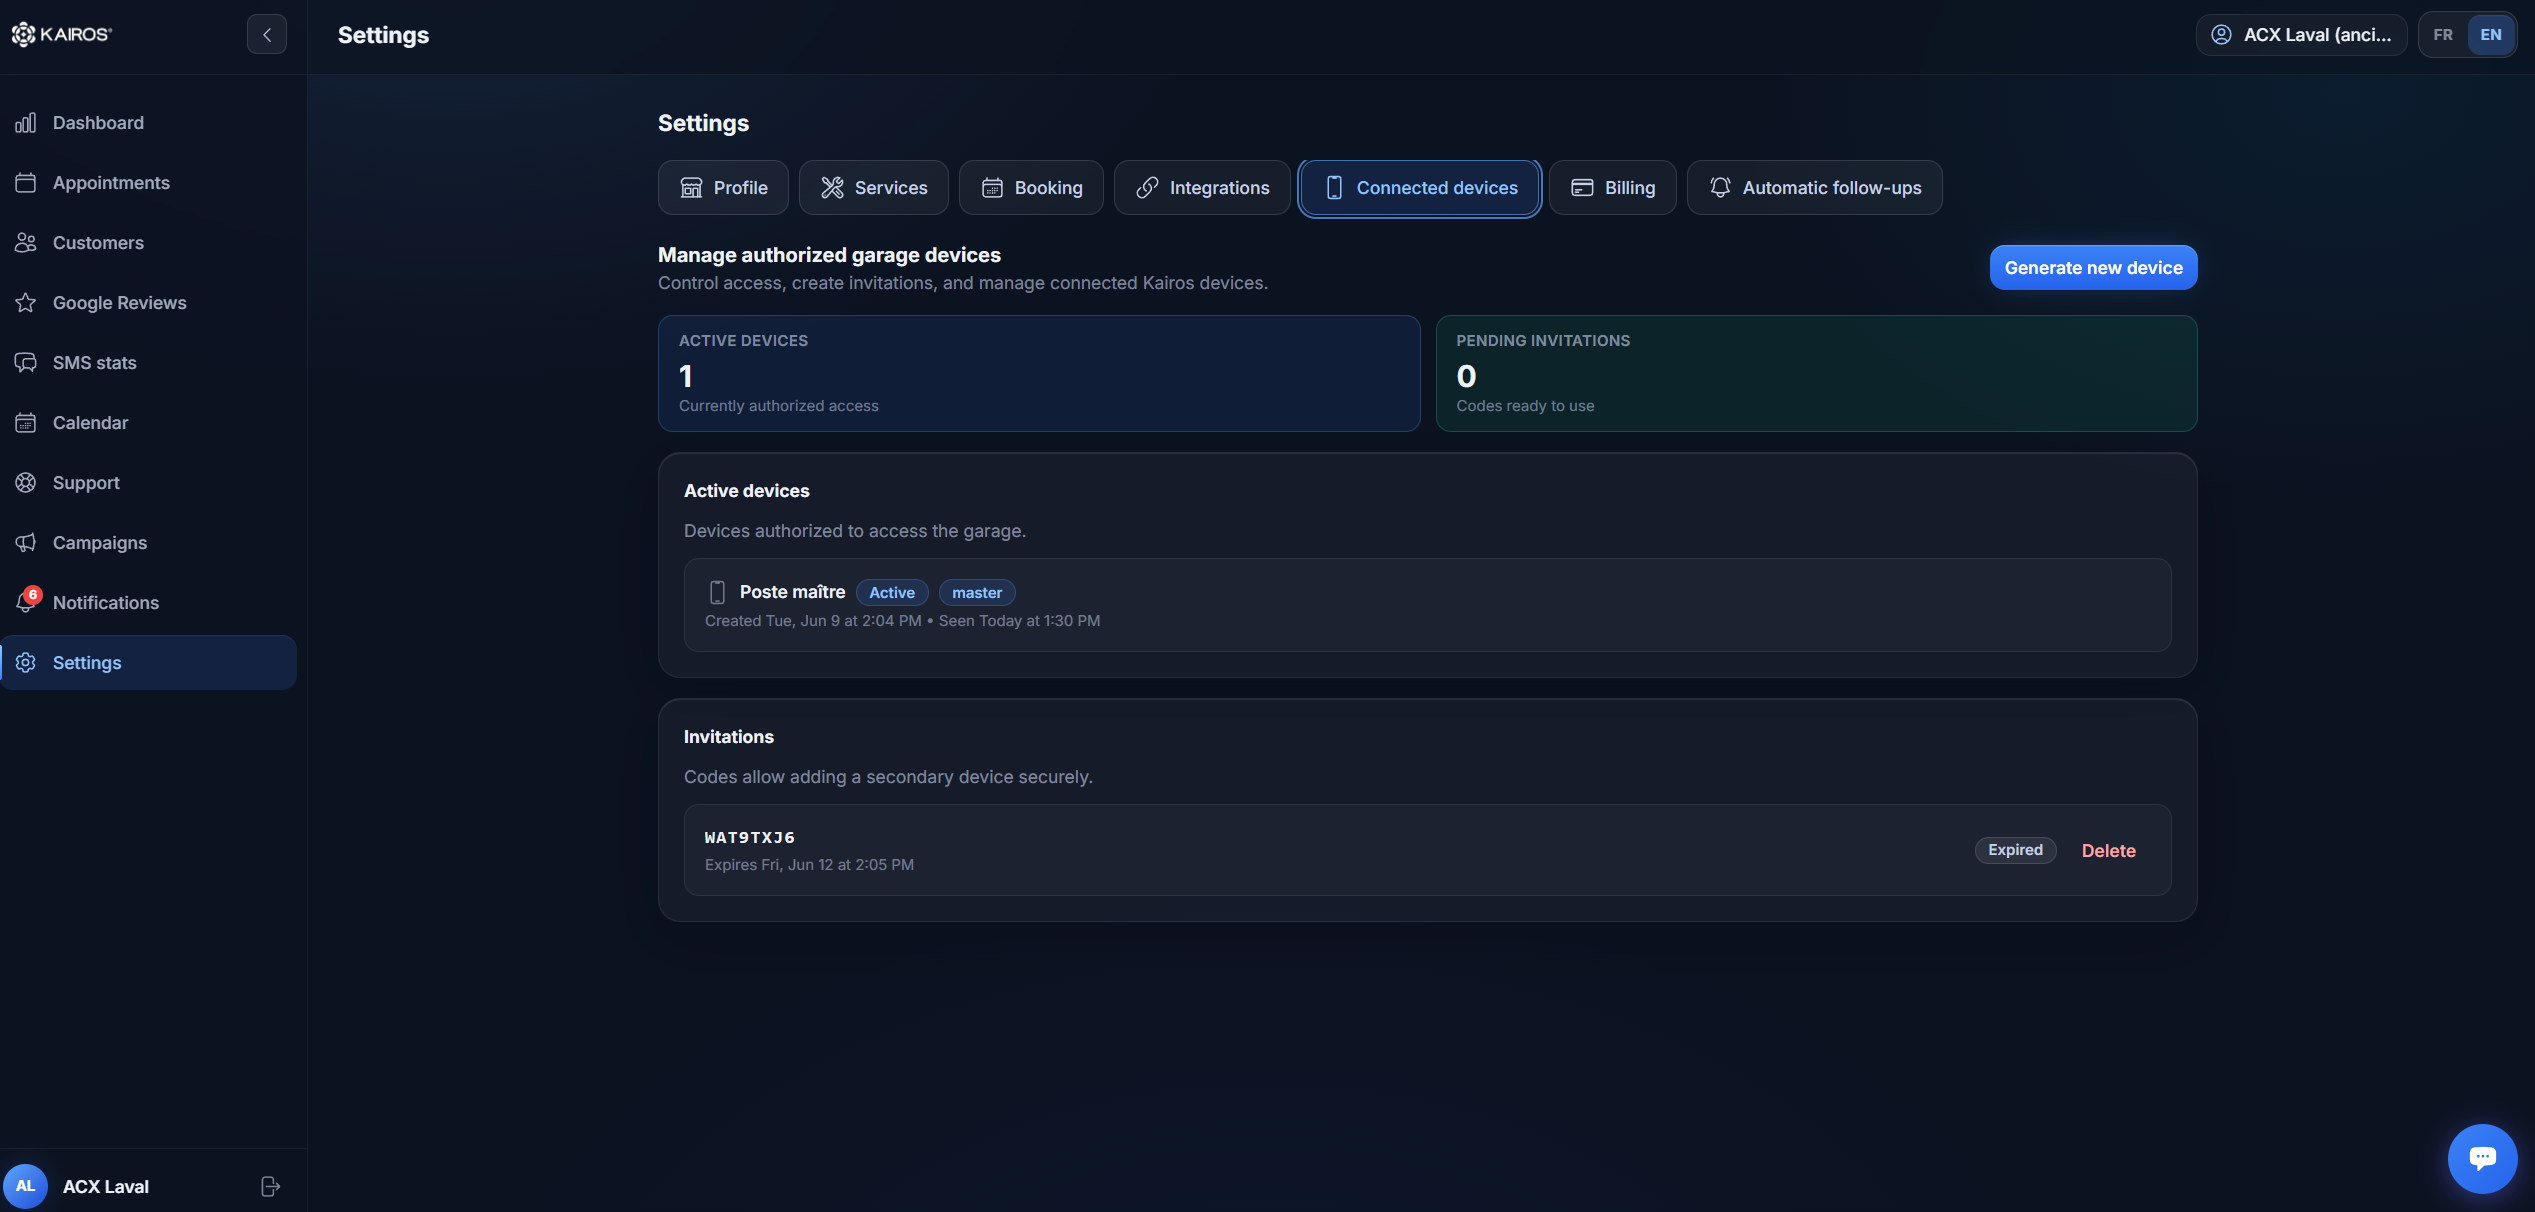Switch language to EN
The height and width of the screenshot is (1212, 2535).
tap(2490, 34)
